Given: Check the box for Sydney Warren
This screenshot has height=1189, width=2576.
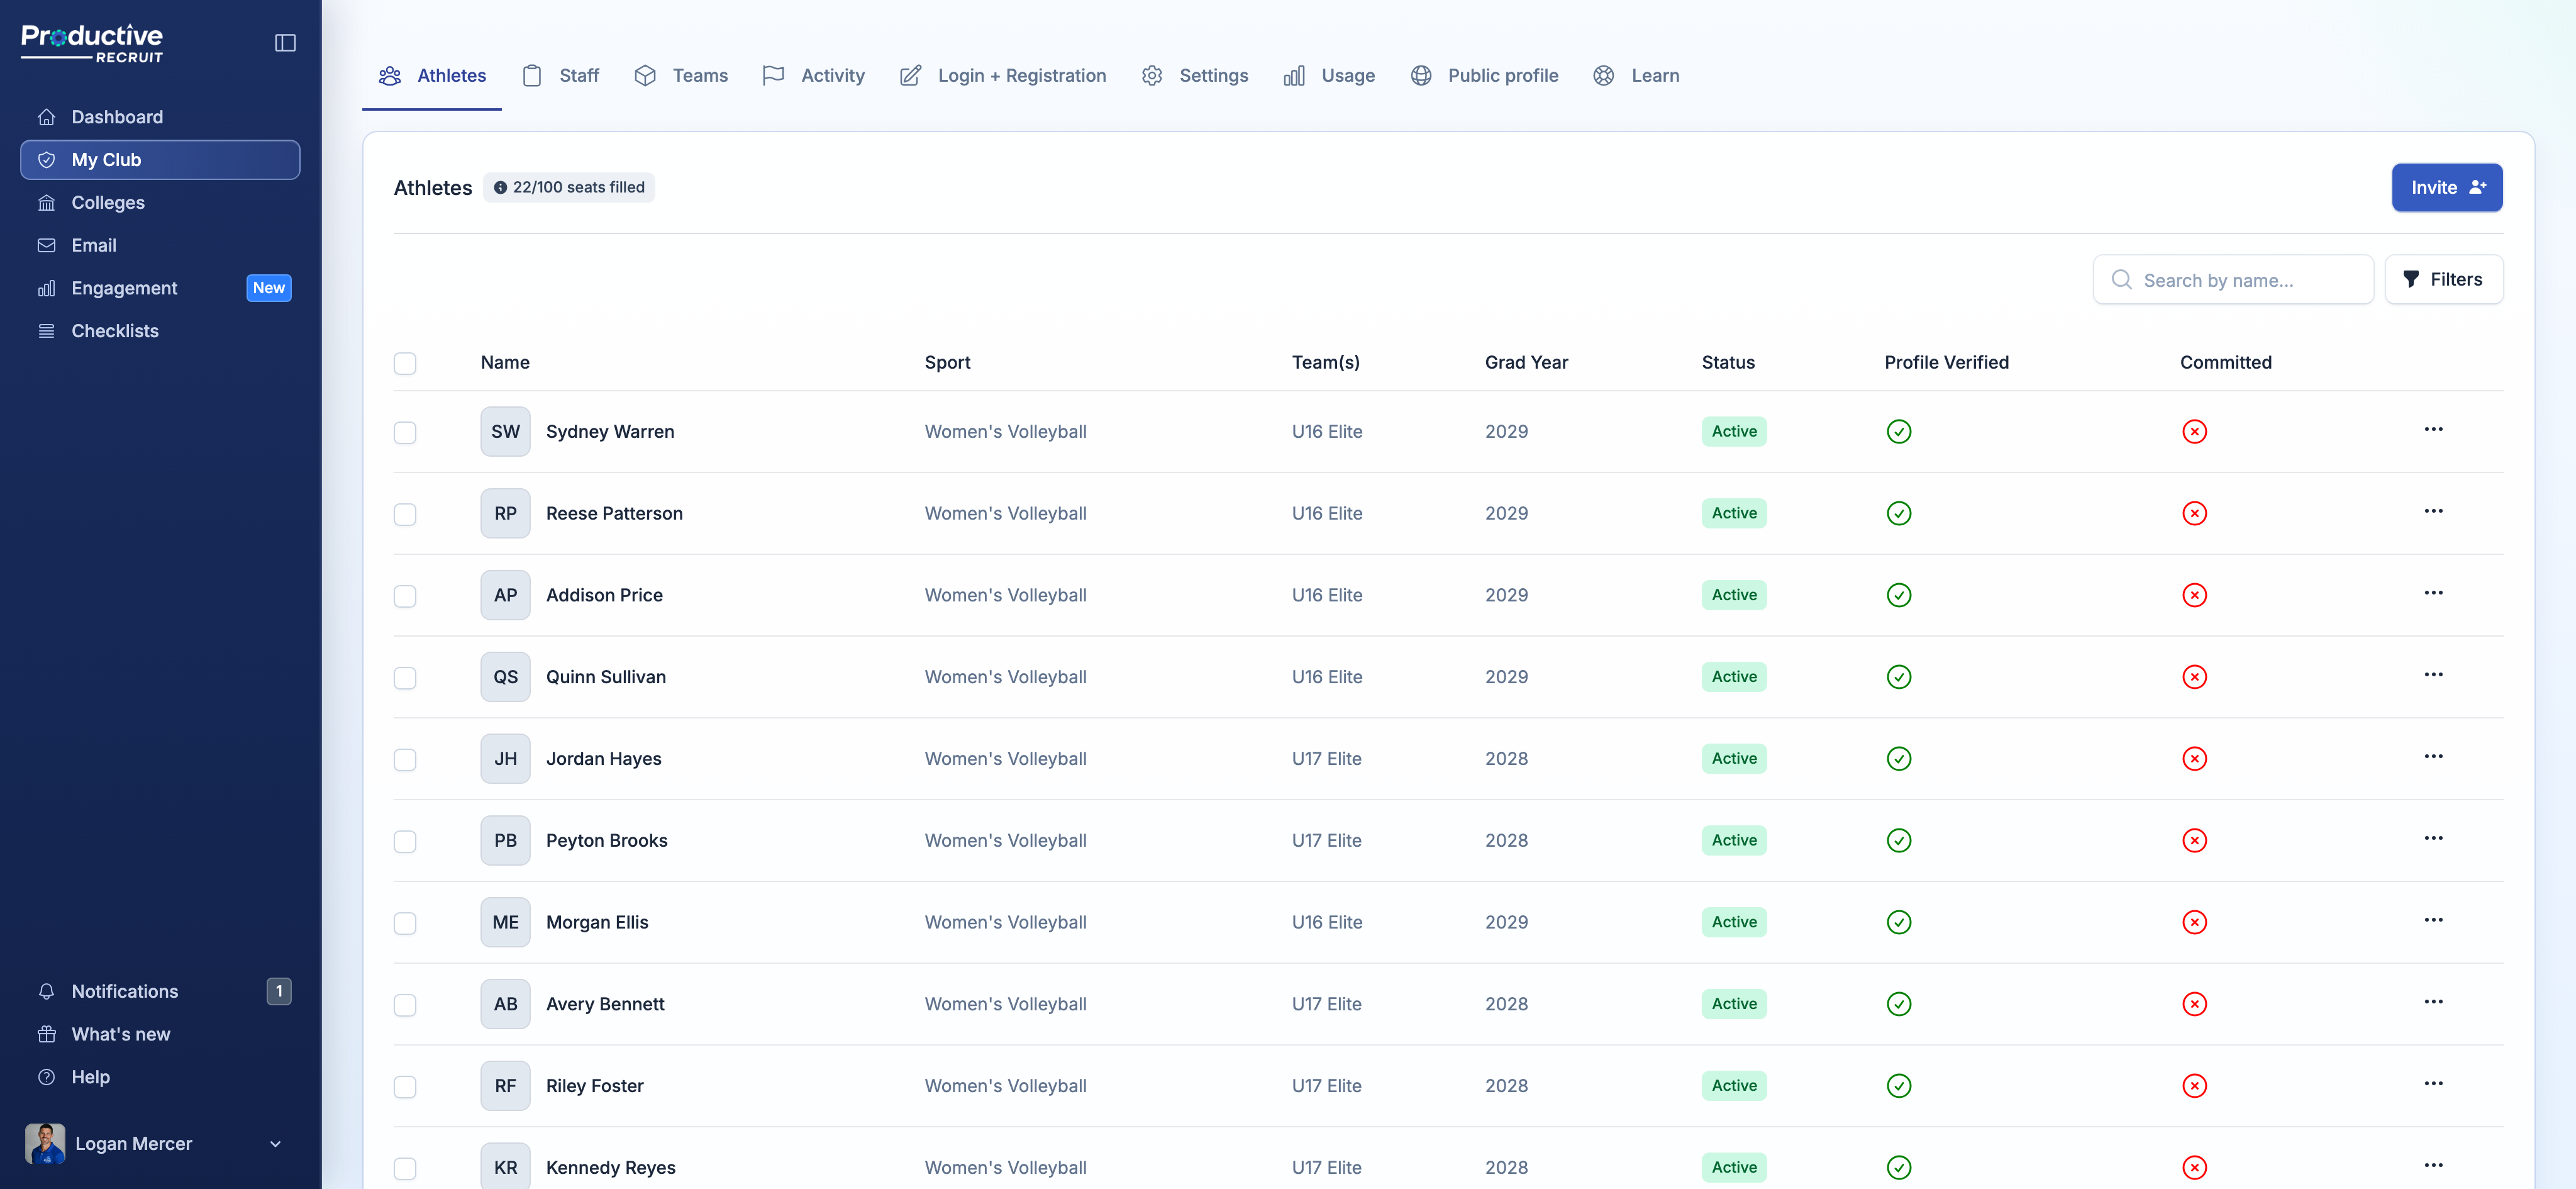Looking at the screenshot, I should tap(405, 432).
